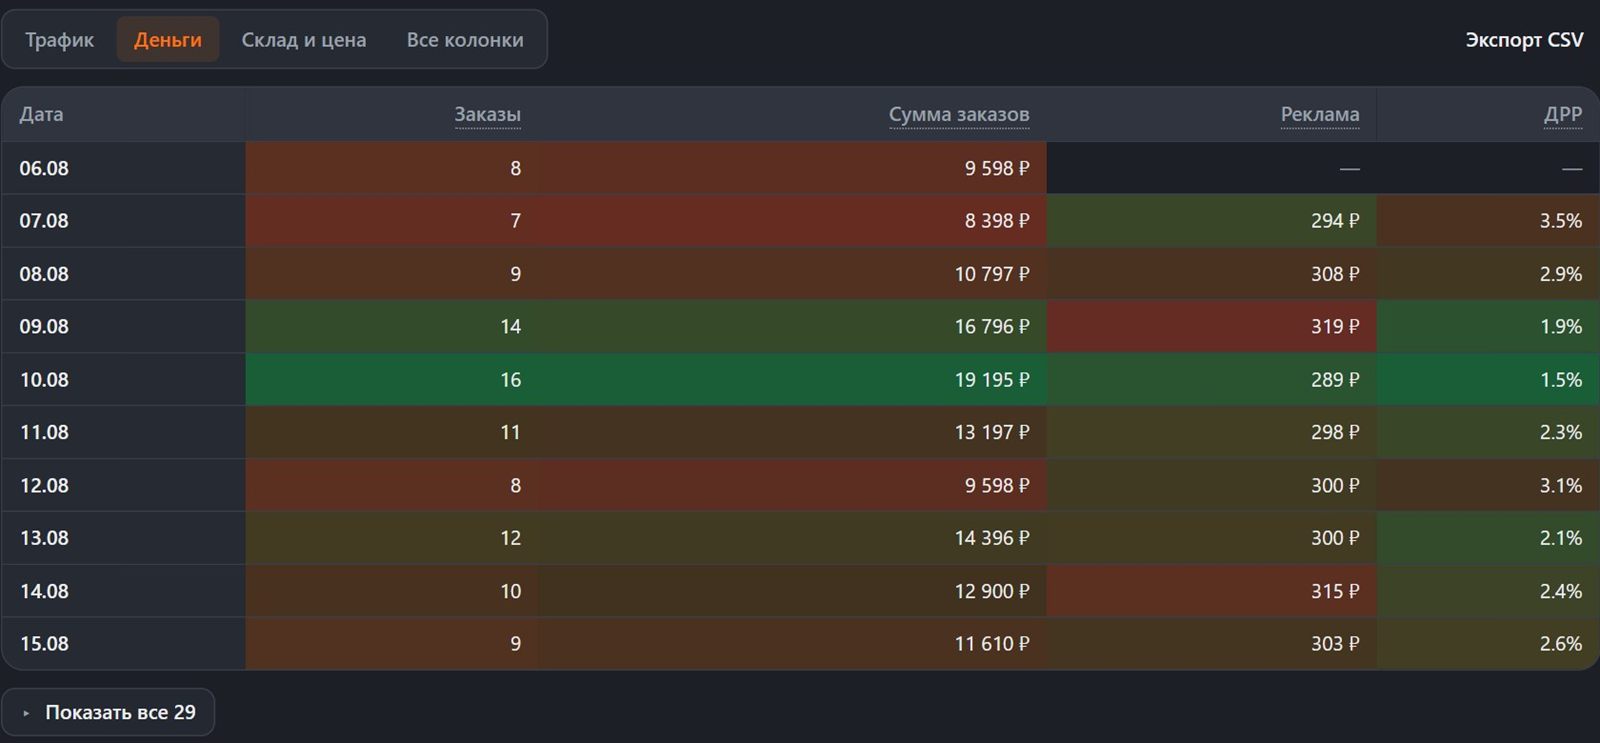Open the Склад и цена tab
Screen dimensions: 1600x743
(304, 40)
